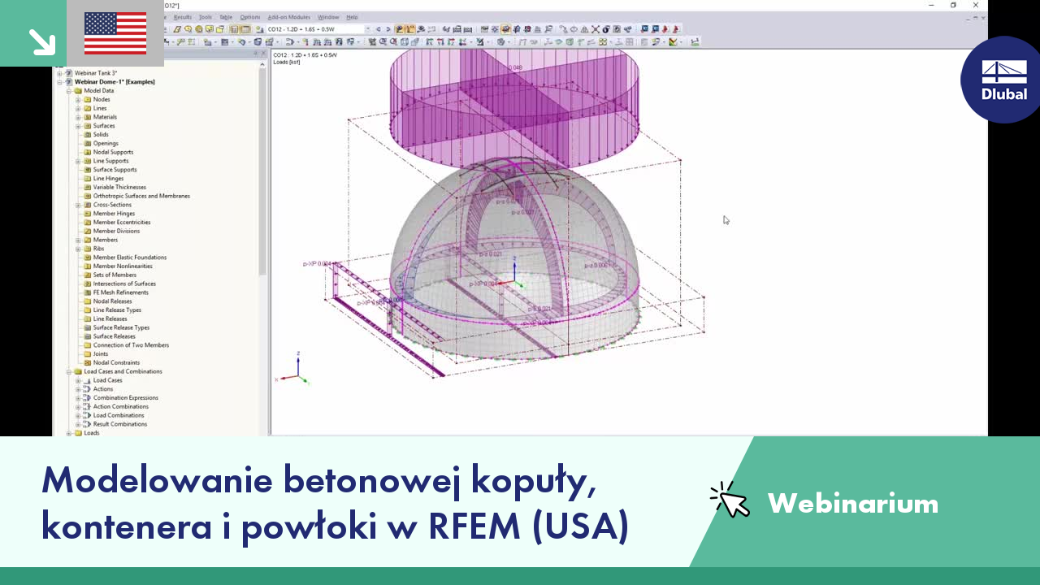This screenshot has width=1040, height=585.
Task: Open the Results menu
Action: tap(182, 17)
